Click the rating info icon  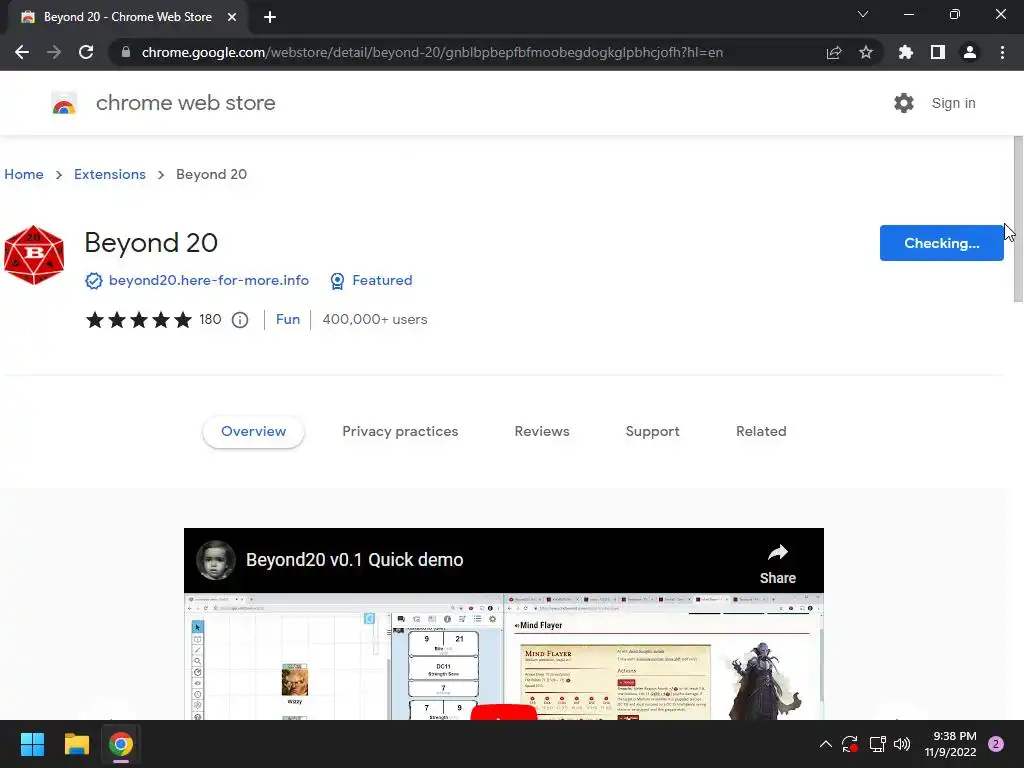click(240, 320)
